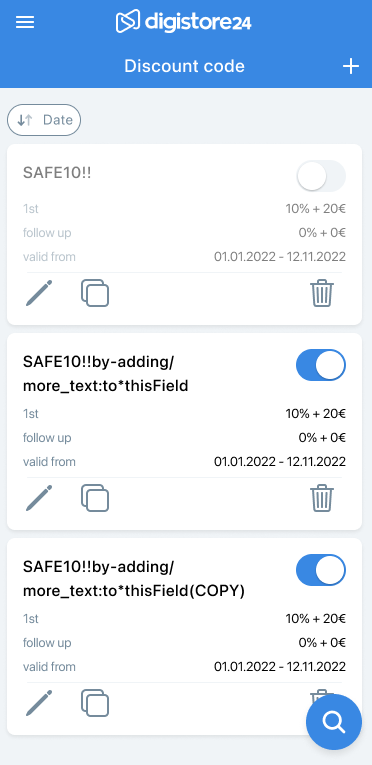Viewport: 372px width, 765px height.
Task: Enable the SAFE10!! discount code toggle
Action: point(321,176)
